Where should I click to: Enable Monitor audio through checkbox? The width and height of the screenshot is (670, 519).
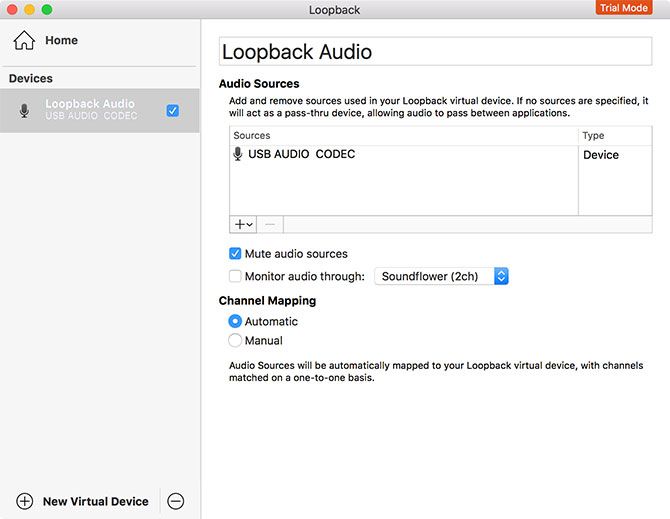point(235,276)
